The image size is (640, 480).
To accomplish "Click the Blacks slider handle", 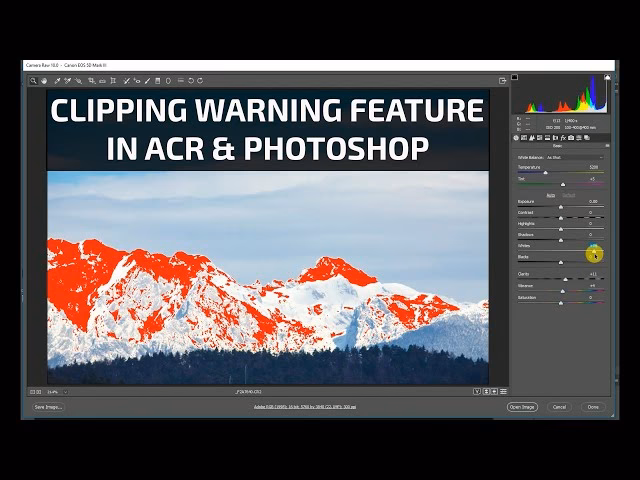I will point(561,262).
